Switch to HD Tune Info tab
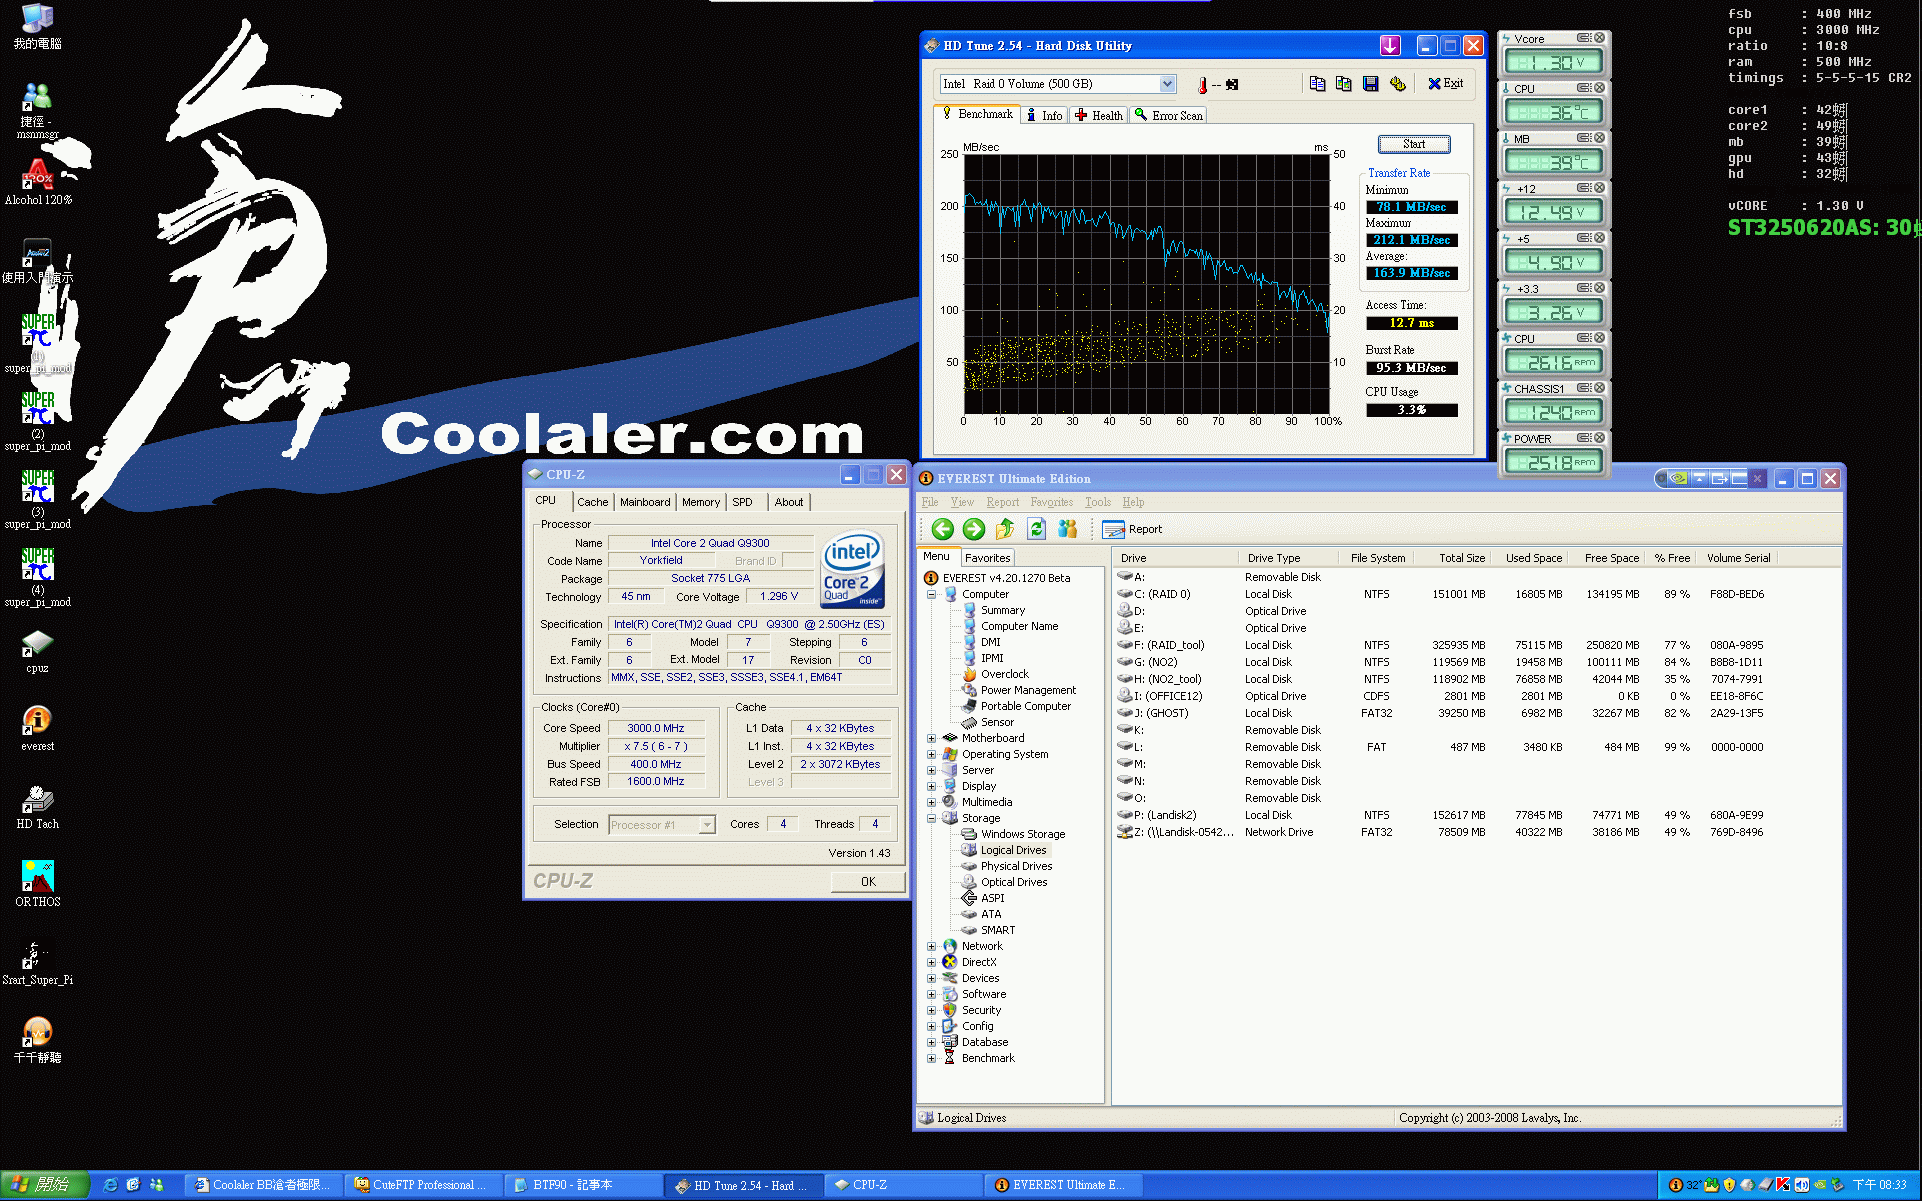1922x1201 pixels. 1044,116
